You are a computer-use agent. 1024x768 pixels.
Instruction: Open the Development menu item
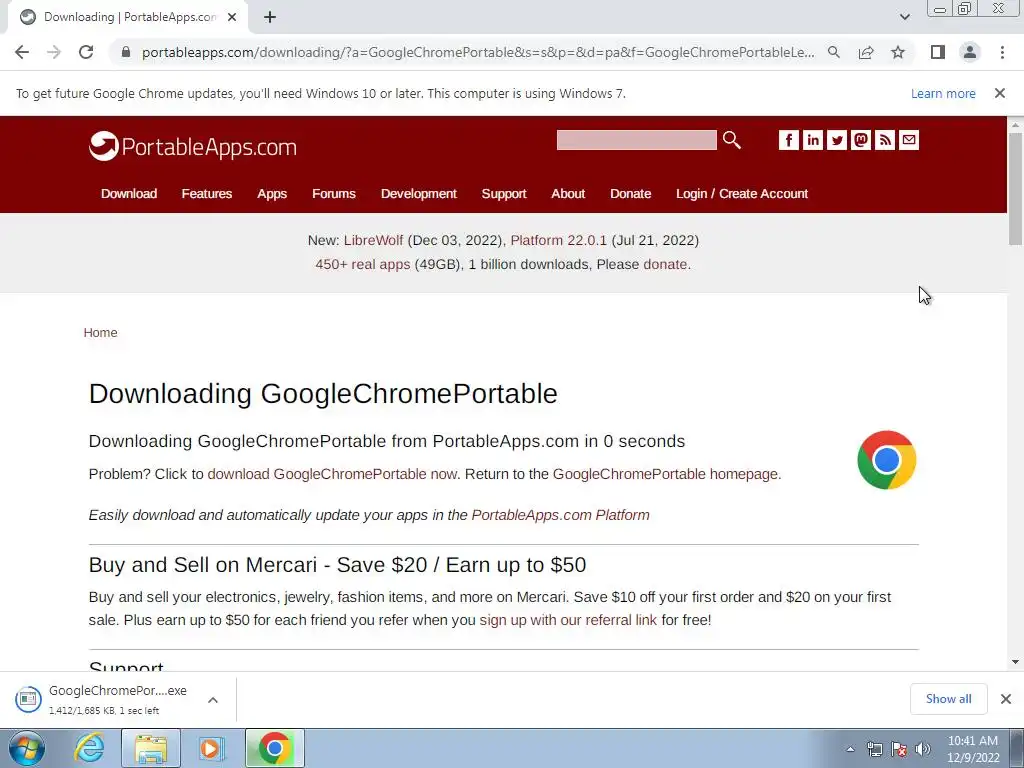point(419,193)
